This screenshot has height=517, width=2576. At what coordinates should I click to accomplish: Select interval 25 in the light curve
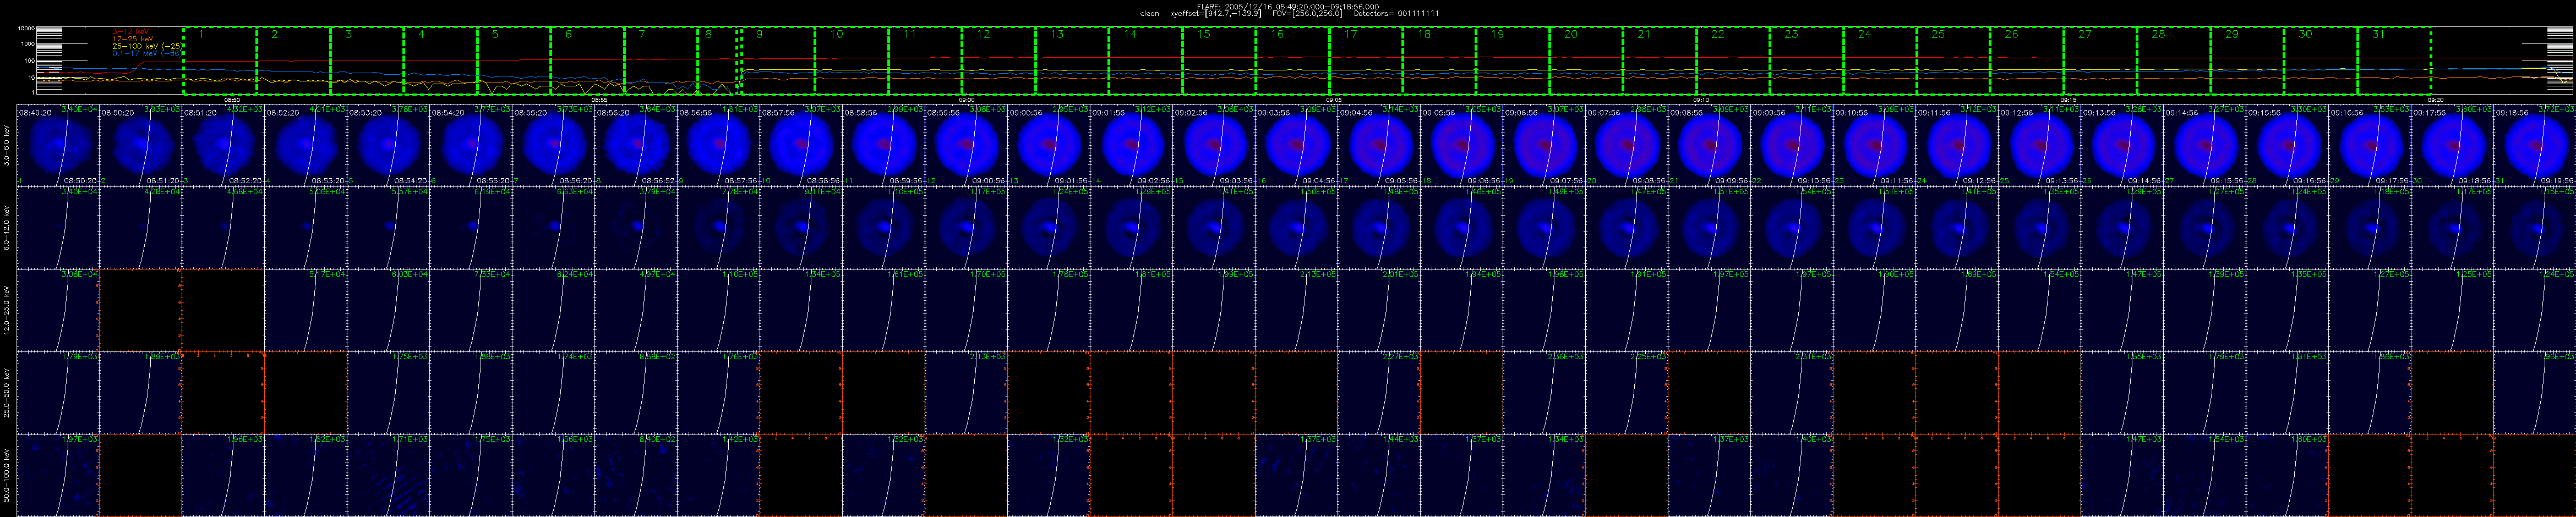(1954, 61)
